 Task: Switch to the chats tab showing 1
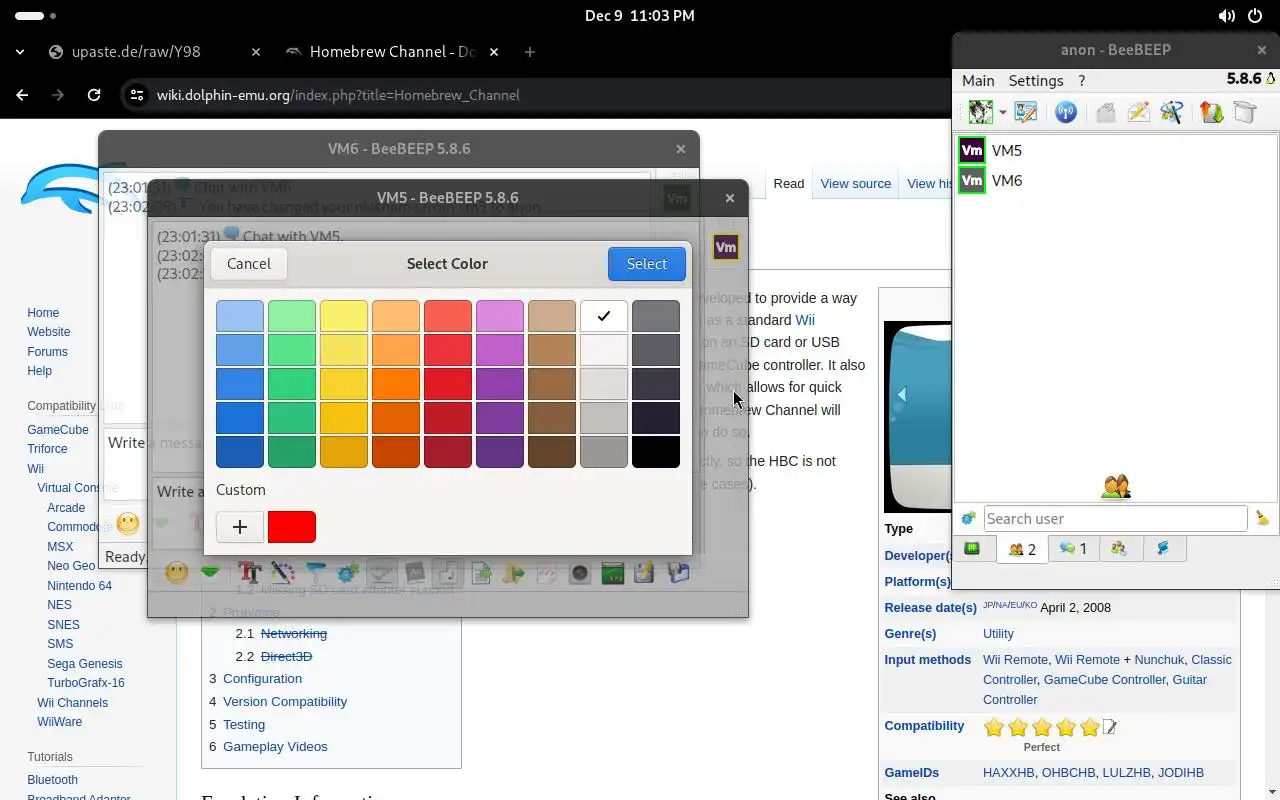pyautogui.click(x=1073, y=548)
